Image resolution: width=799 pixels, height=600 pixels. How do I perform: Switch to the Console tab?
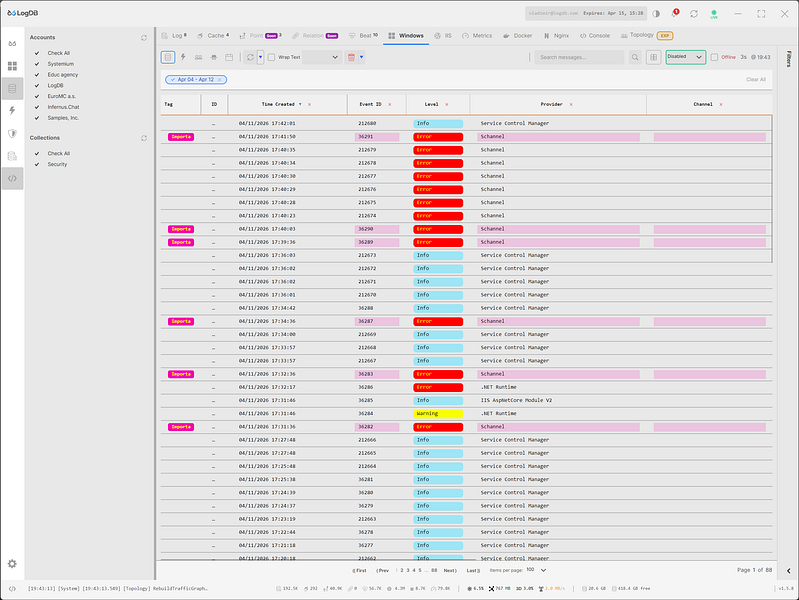pyautogui.click(x=595, y=36)
